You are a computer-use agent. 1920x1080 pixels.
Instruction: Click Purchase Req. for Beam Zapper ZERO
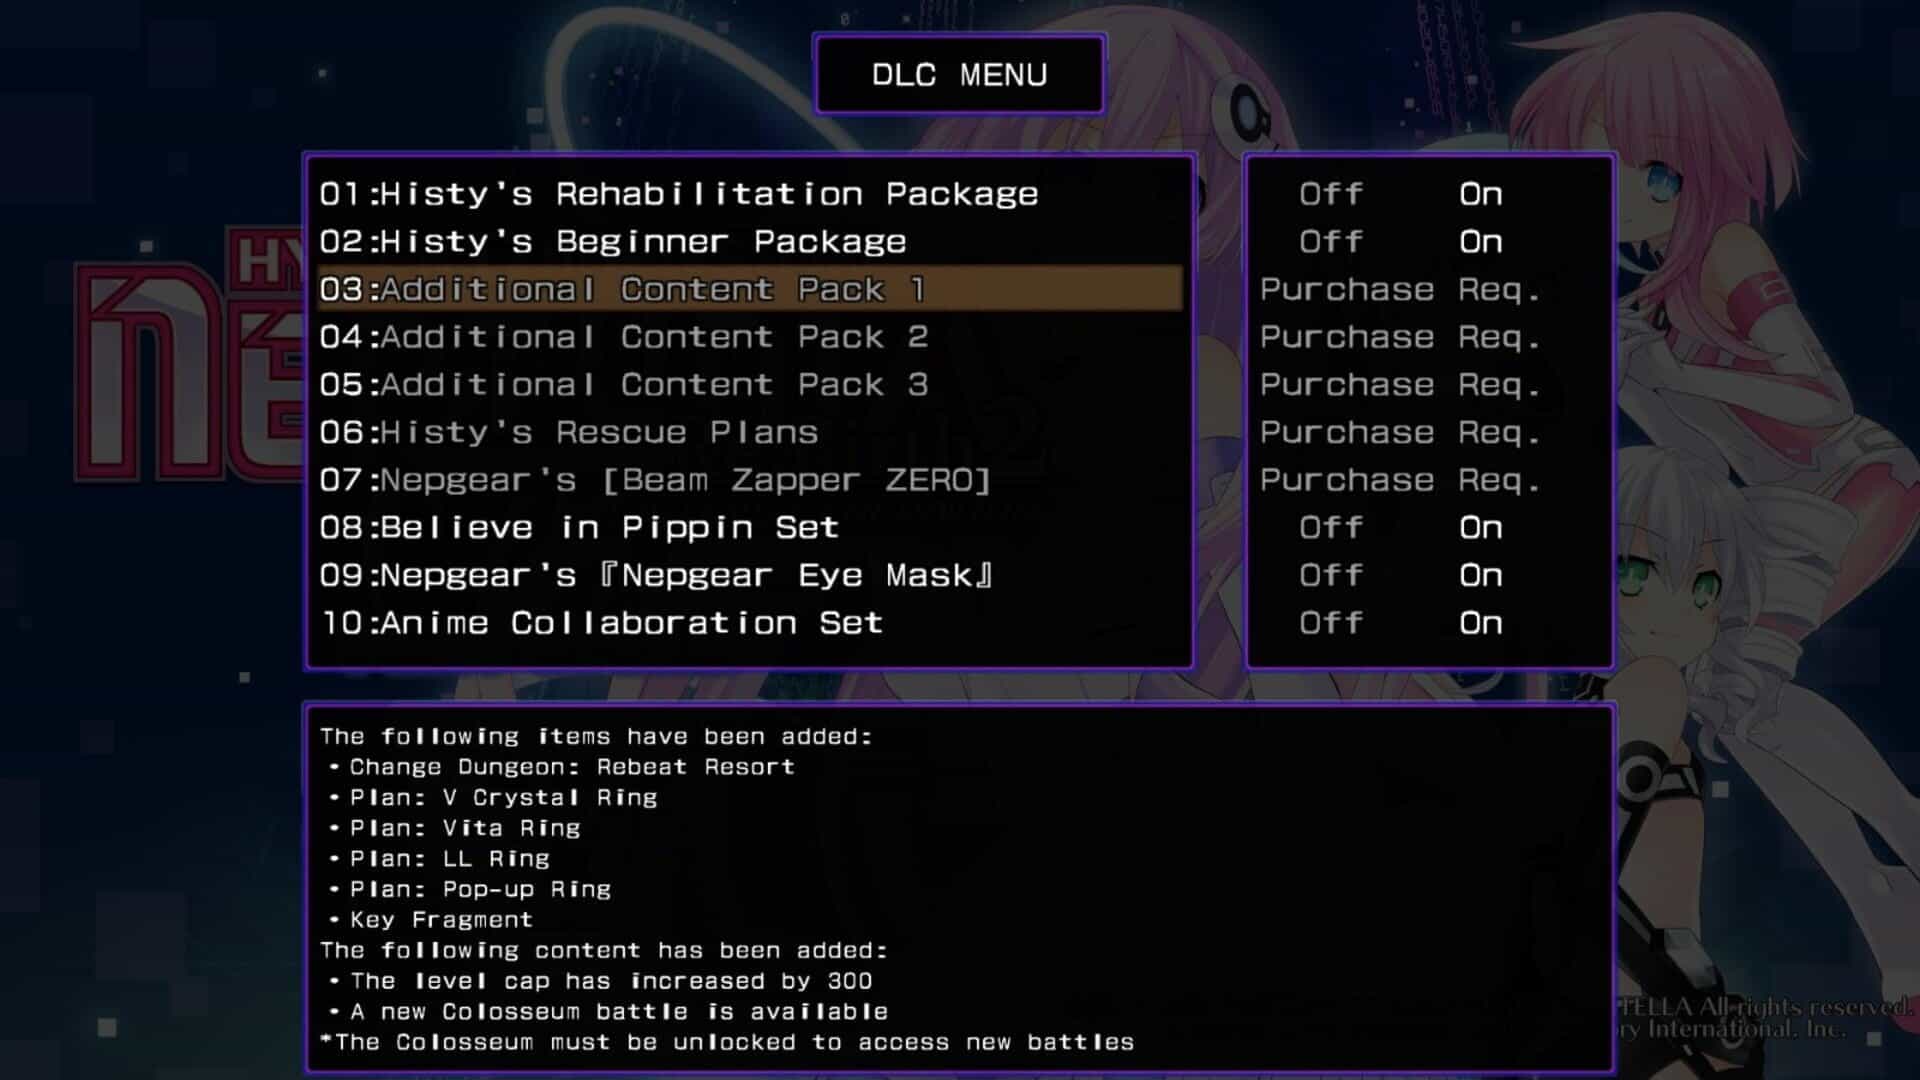(1400, 481)
